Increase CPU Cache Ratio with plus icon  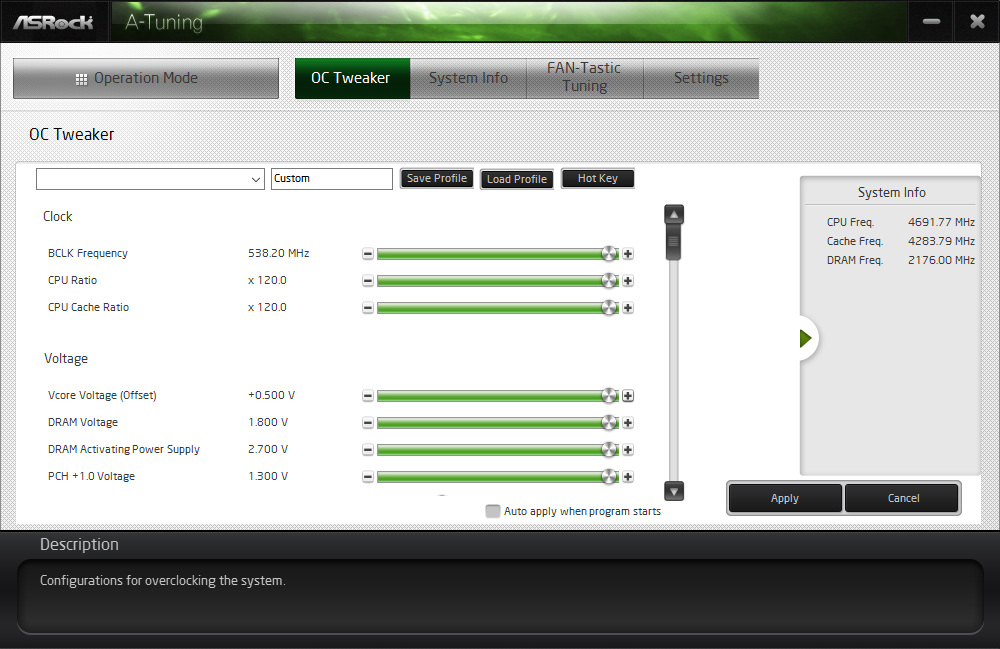tap(628, 308)
